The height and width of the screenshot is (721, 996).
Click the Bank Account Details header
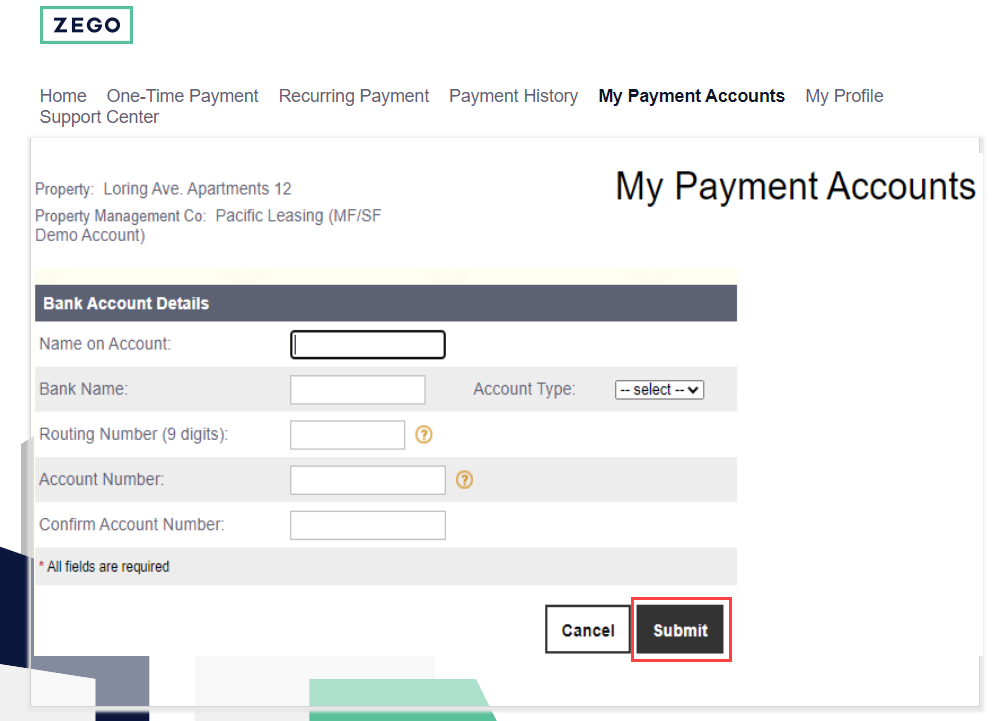coord(126,303)
